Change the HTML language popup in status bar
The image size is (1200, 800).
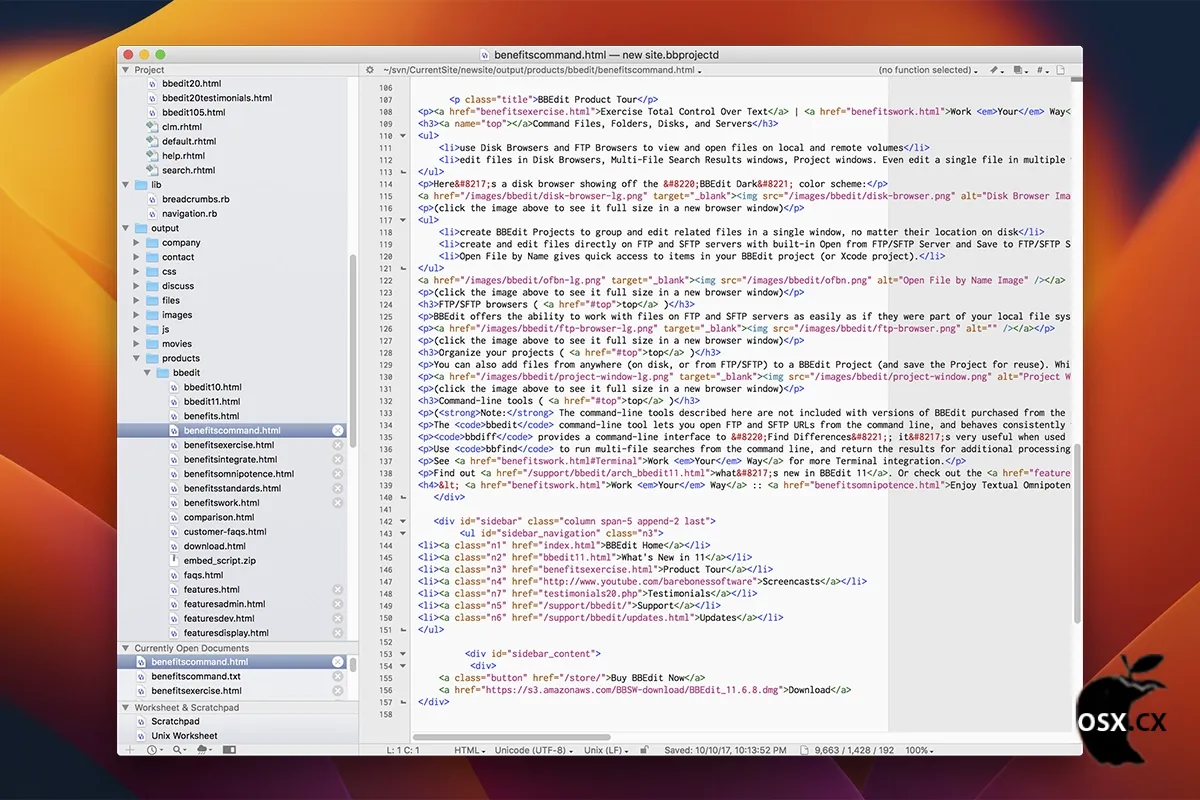tap(470, 749)
